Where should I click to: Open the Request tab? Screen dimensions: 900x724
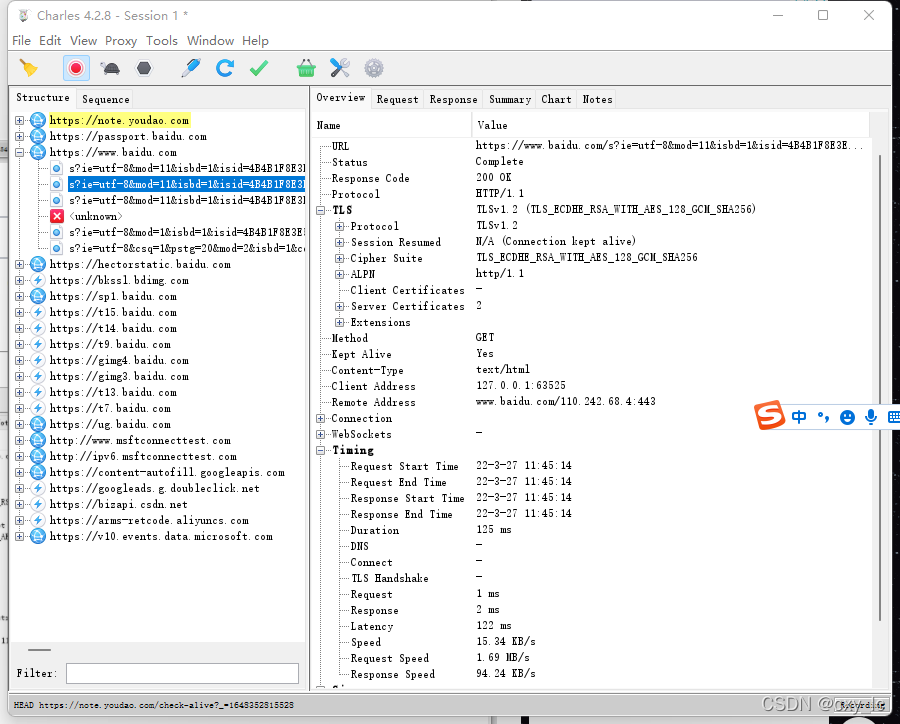point(397,99)
